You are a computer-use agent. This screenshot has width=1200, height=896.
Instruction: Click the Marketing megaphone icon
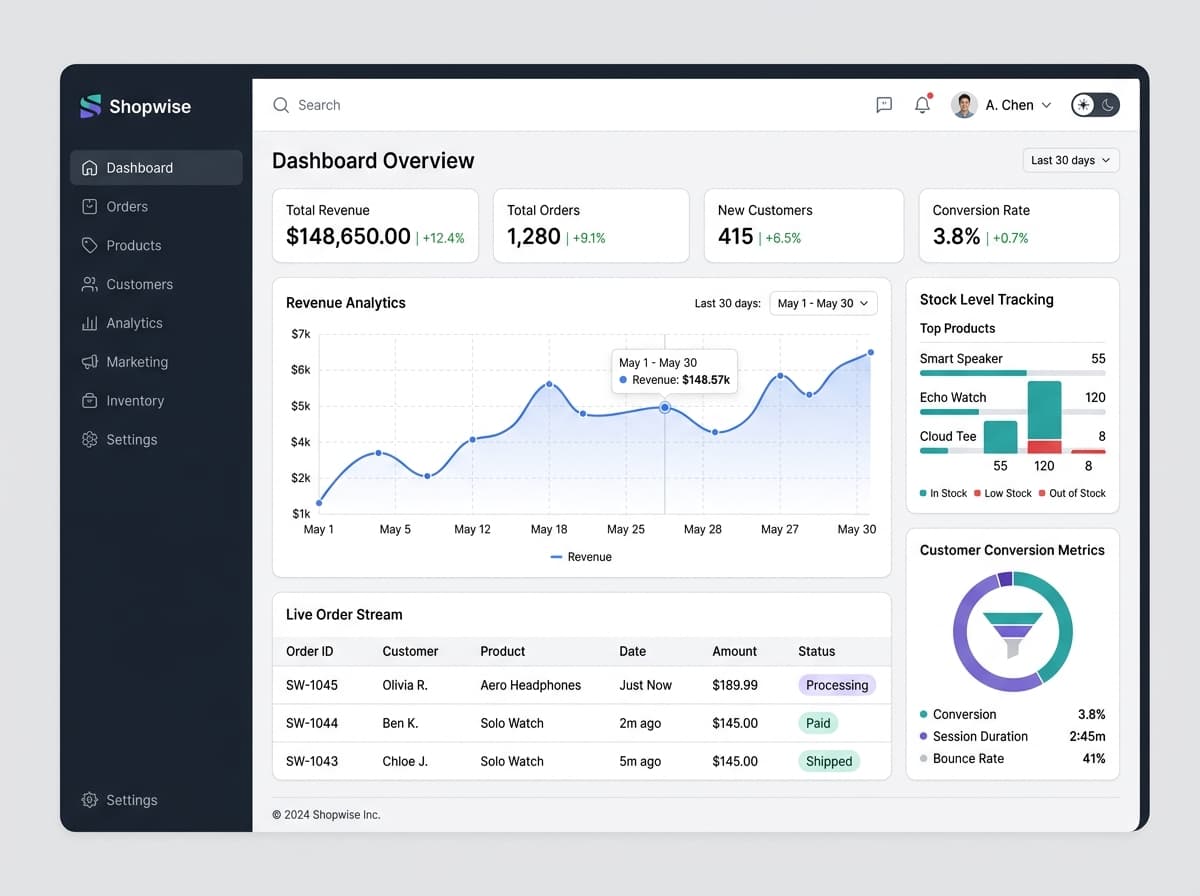[90, 362]
